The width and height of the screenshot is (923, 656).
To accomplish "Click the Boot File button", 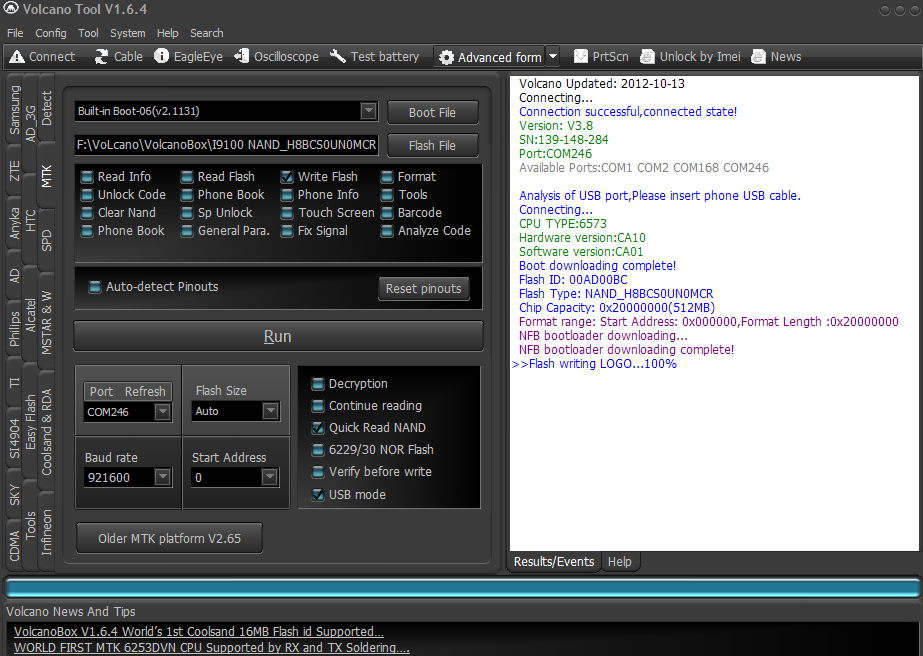I will pyautogui.click(x=433, y=112).
